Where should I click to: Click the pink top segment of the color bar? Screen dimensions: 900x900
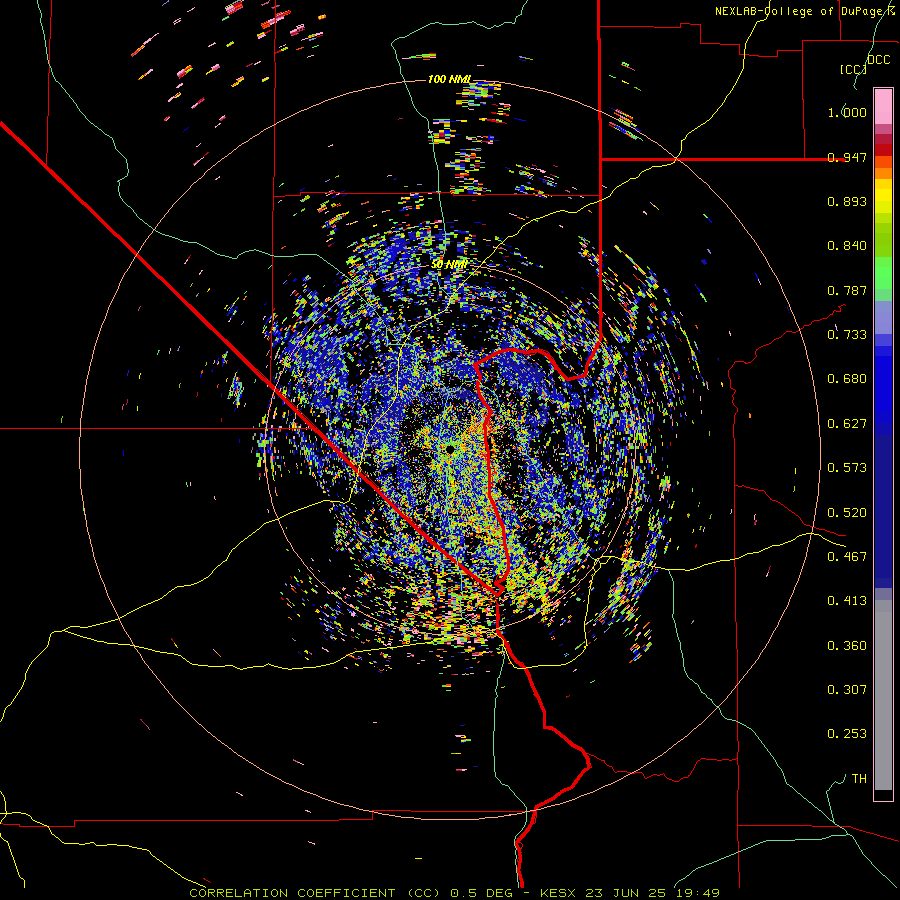click(x=883, y=107)
